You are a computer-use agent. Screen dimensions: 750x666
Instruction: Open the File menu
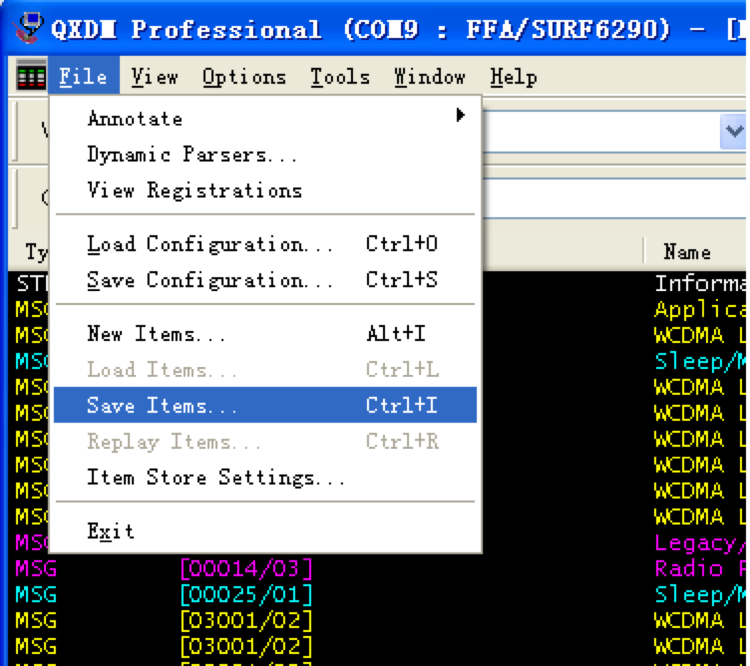click(x=83, y=76)
